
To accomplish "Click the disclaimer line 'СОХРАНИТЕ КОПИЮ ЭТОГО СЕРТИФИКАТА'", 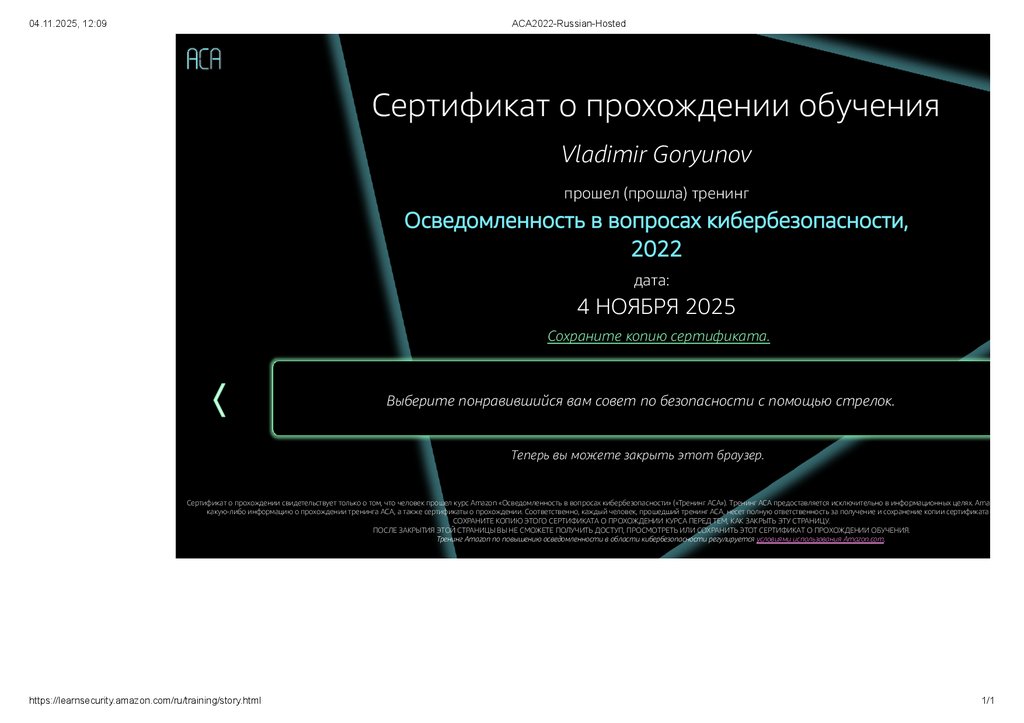I will click(641, 521).
